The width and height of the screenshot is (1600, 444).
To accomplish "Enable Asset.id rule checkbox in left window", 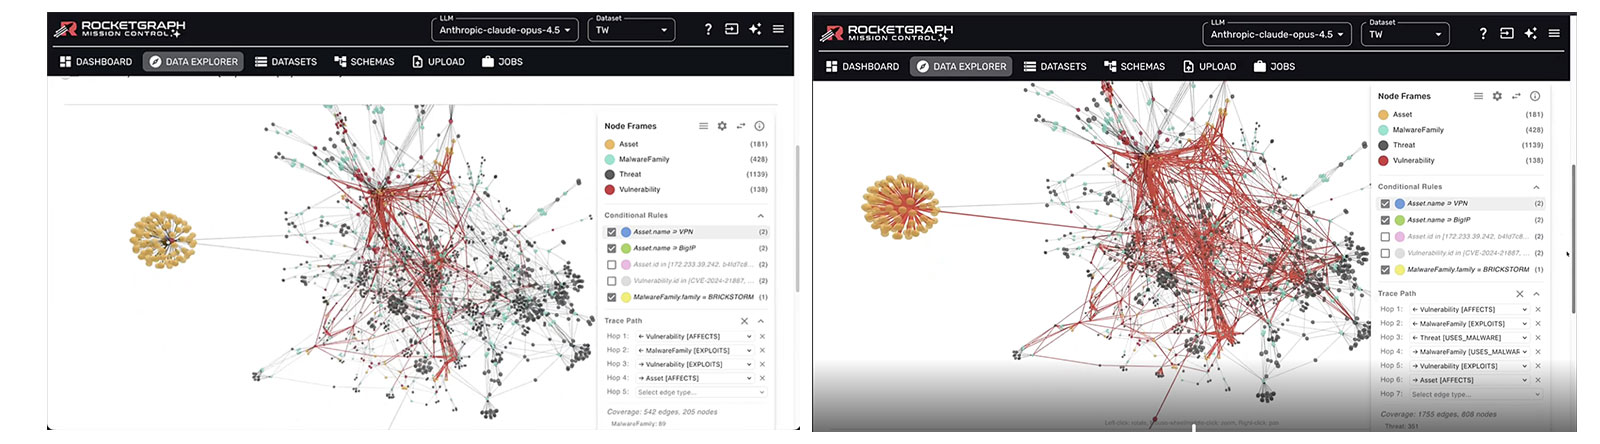I will coord(611,265).
